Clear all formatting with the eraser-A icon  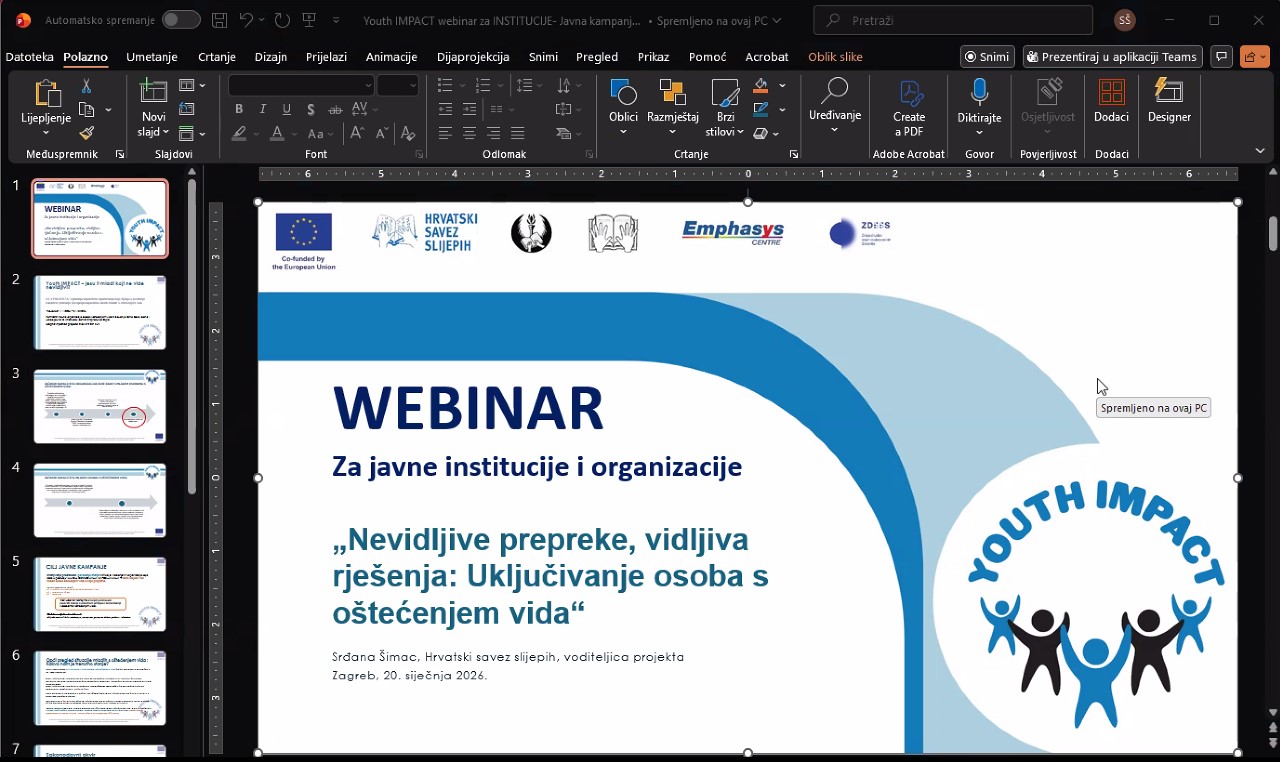(x=406, y=132)
